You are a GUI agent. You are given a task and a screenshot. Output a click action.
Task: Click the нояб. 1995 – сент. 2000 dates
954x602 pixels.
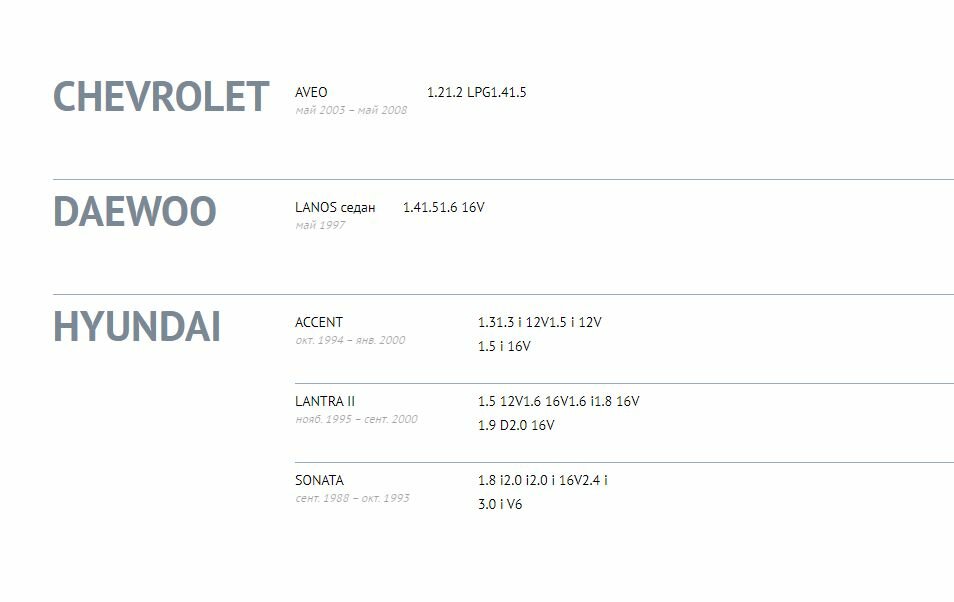click(x=357, y=419)
